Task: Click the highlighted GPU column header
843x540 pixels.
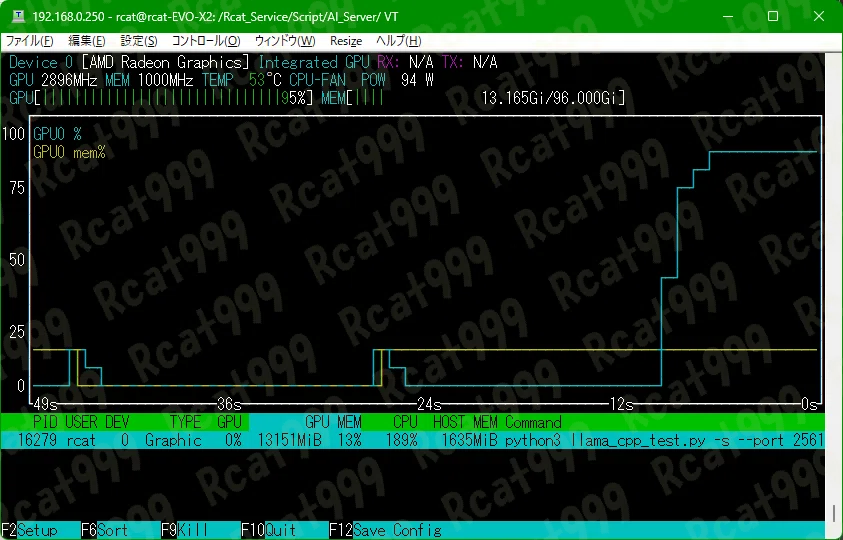Action: (229, 422)
